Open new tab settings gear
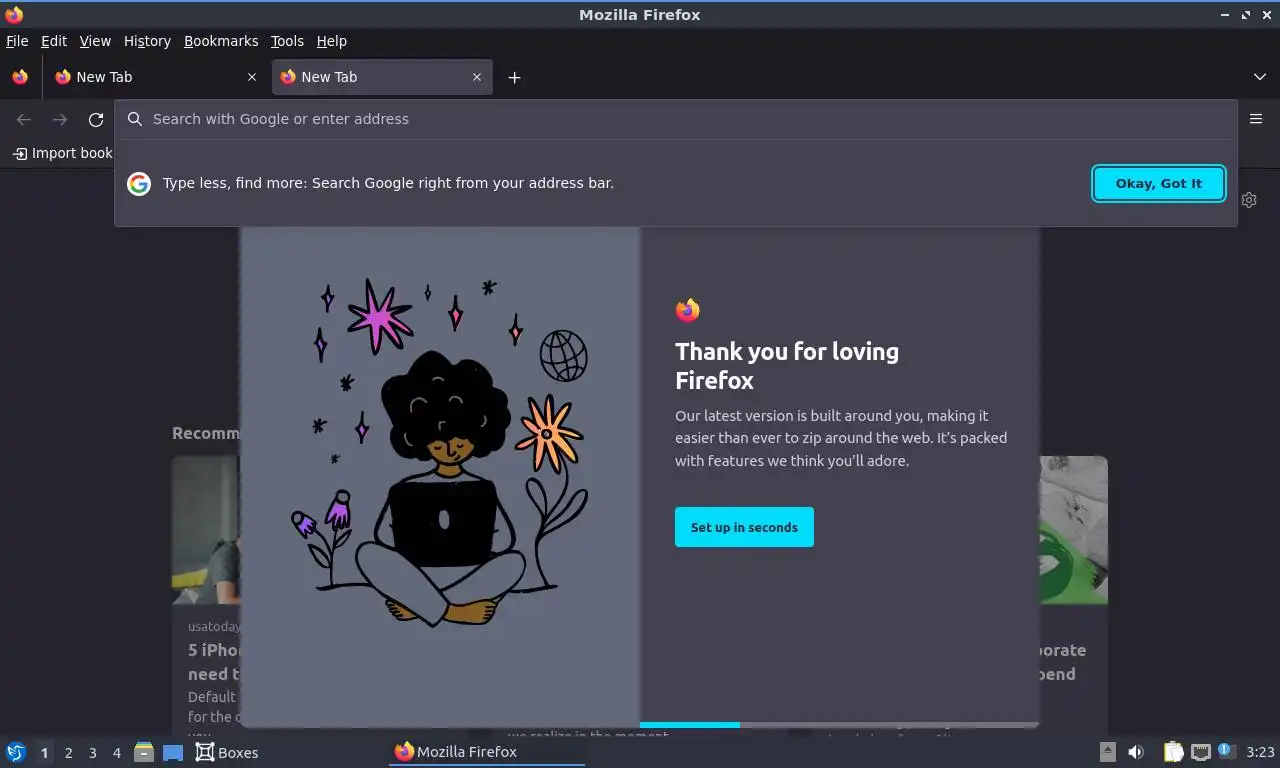This screenshot has width=1280, height=768. pyautogui.click(x=1249, y=200)
